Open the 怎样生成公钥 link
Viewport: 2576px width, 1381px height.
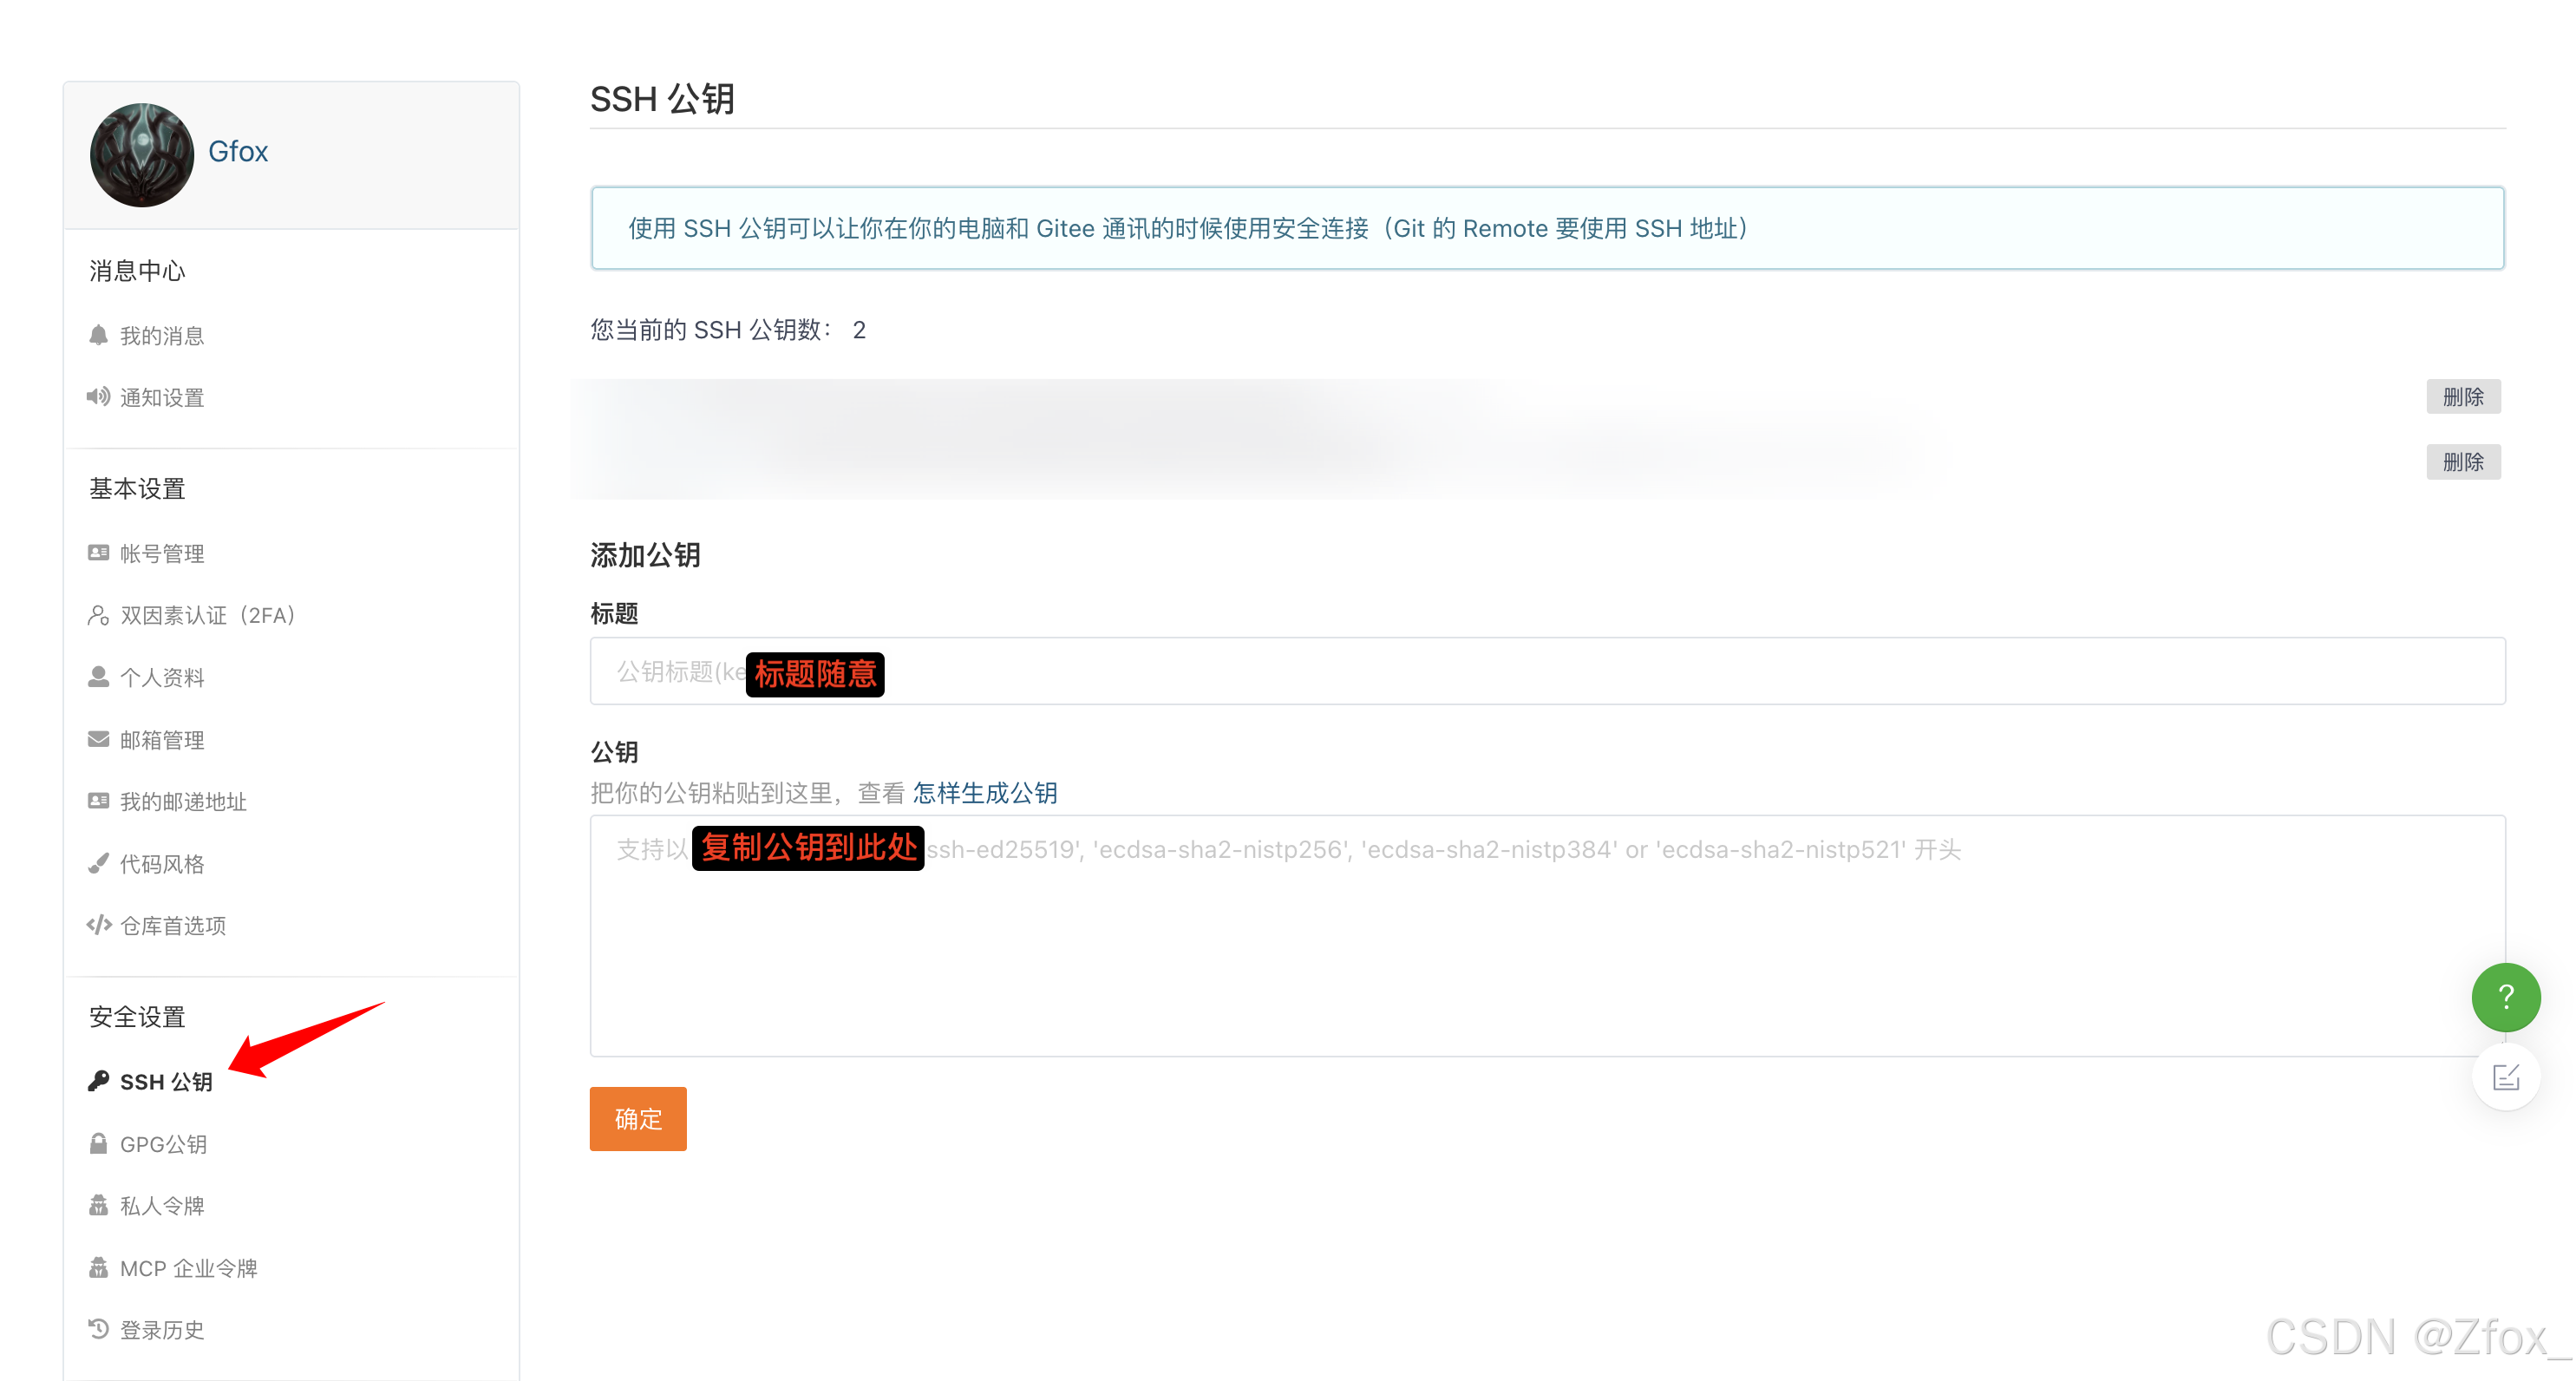tap(984, 793)
